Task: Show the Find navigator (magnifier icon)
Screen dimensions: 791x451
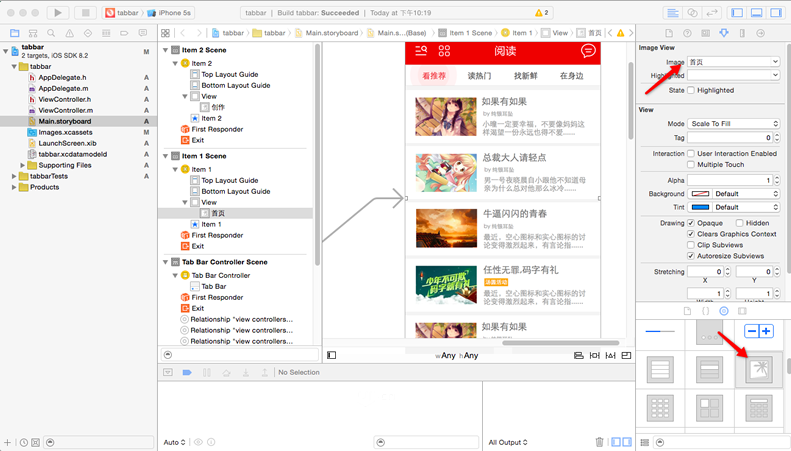Action: (x=48, y=33)
